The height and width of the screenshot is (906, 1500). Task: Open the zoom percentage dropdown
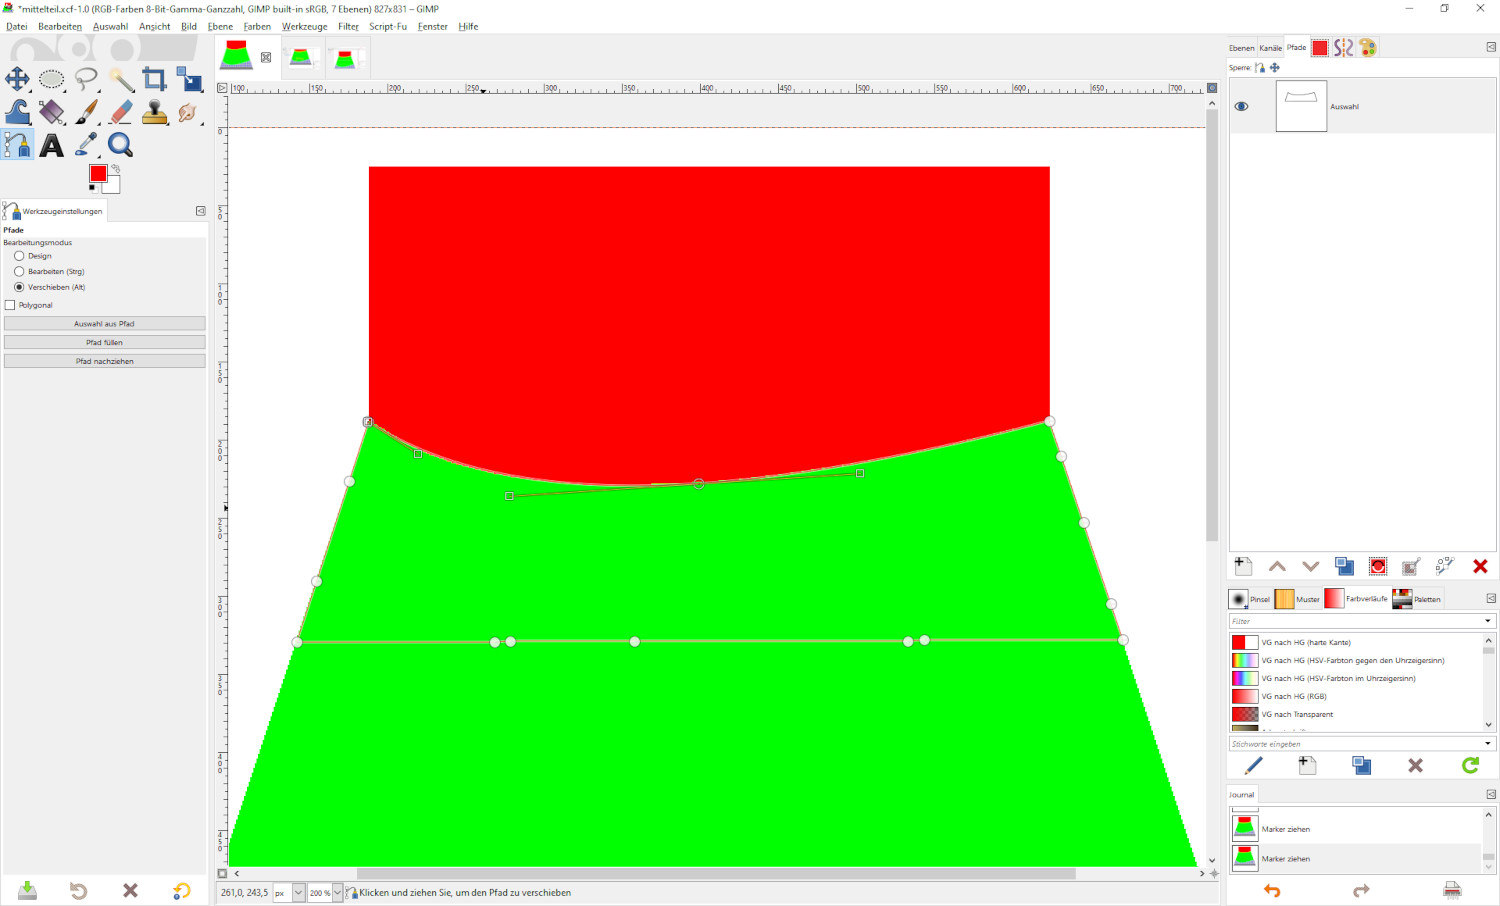(337, 893)
